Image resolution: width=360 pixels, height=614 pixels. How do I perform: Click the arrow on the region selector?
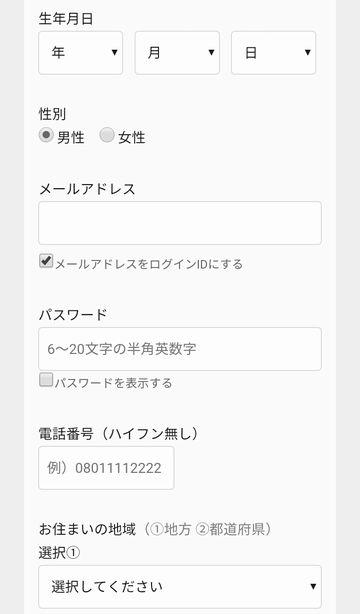tap(313, 587)
